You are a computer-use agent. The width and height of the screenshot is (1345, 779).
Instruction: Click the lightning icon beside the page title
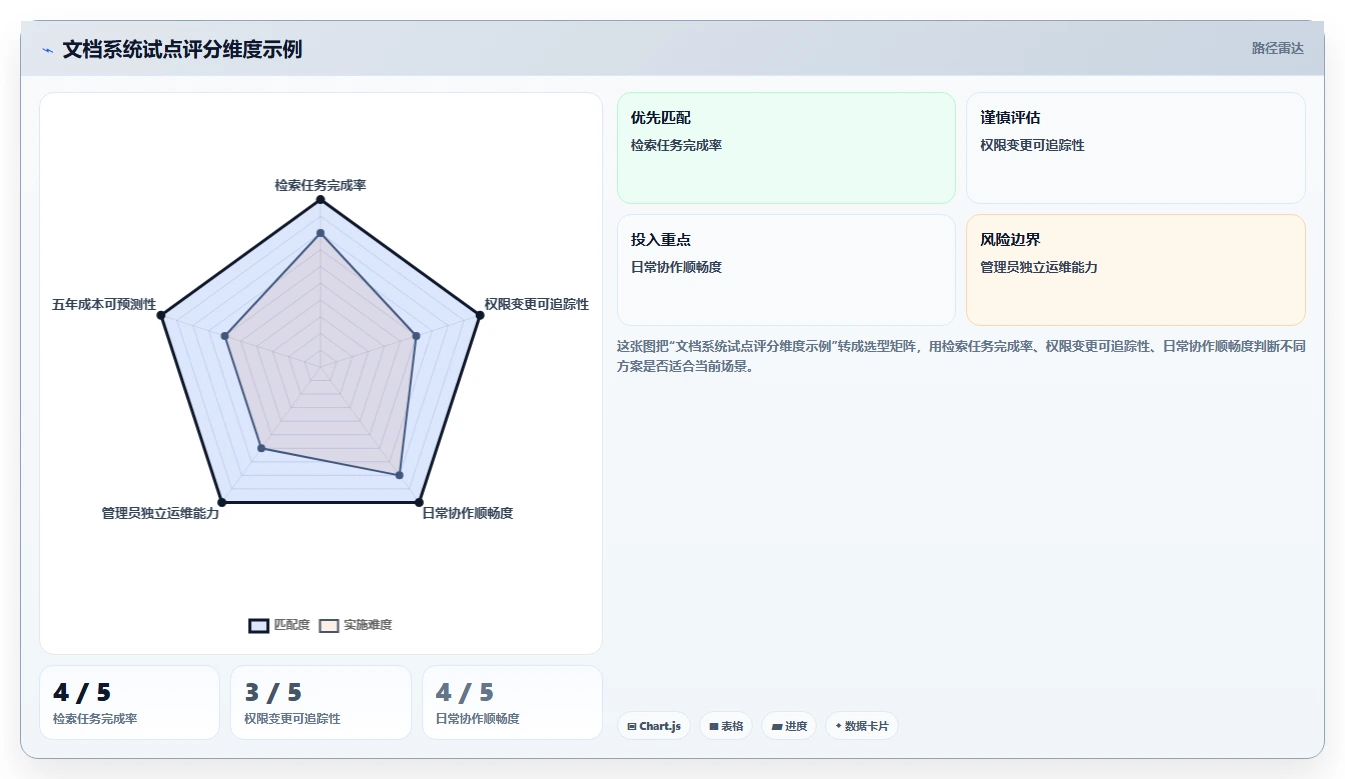(x=47, y=50)
